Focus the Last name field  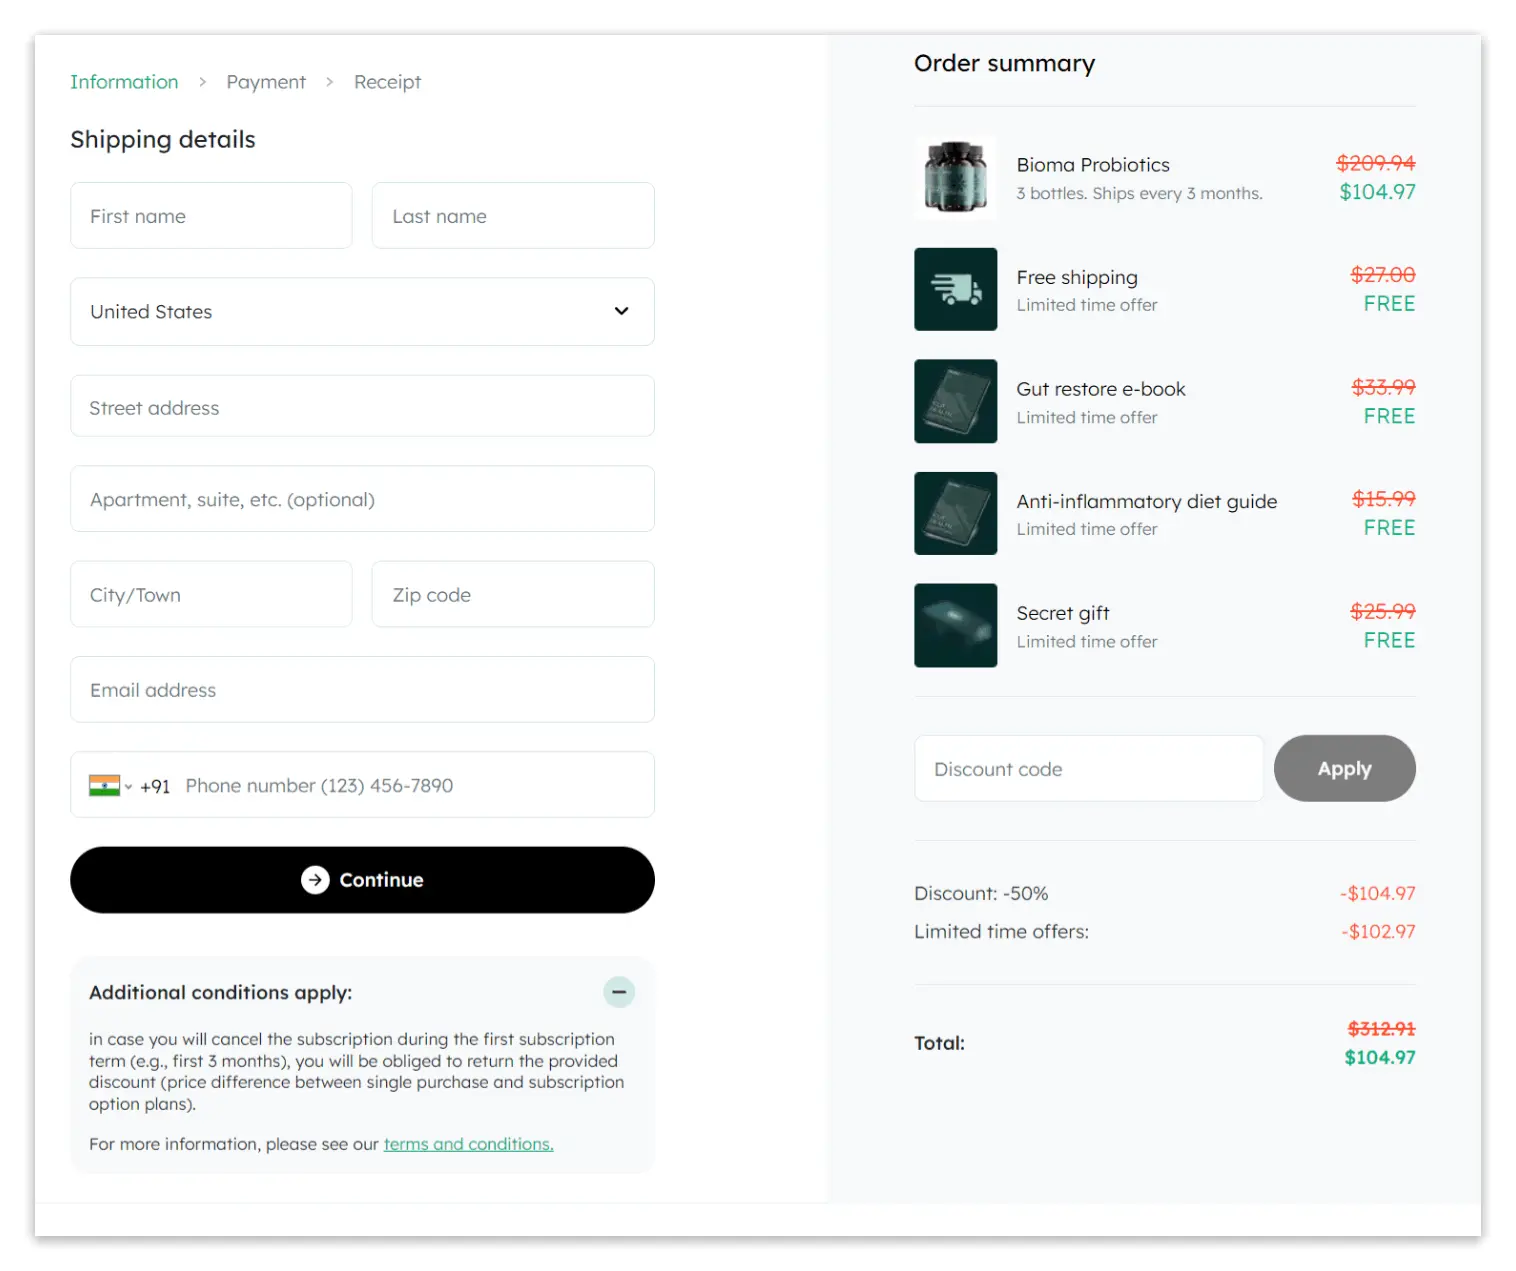point(513,215)
